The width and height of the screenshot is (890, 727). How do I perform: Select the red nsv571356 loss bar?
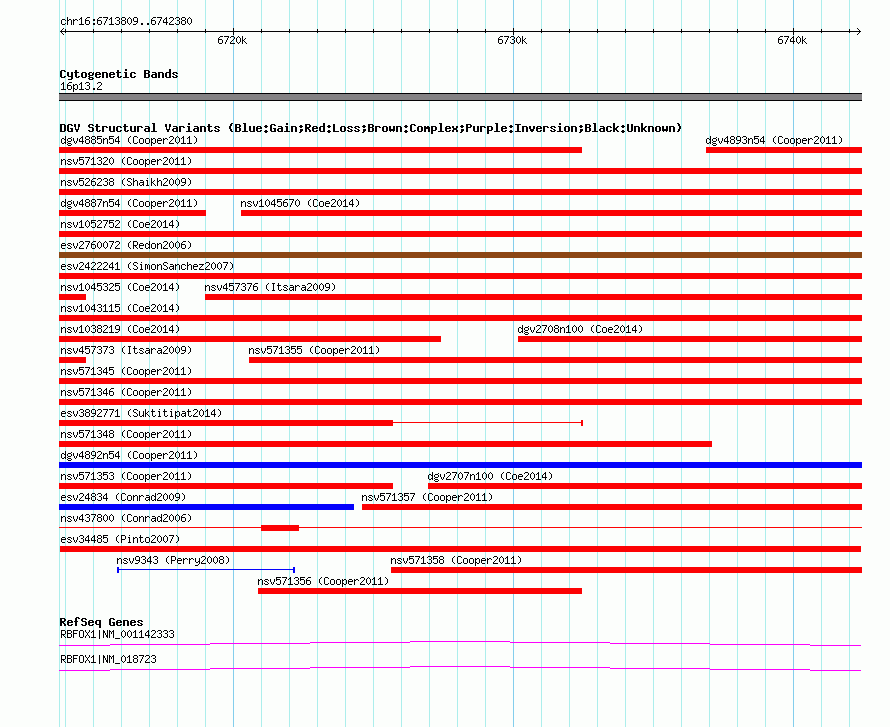420,591
